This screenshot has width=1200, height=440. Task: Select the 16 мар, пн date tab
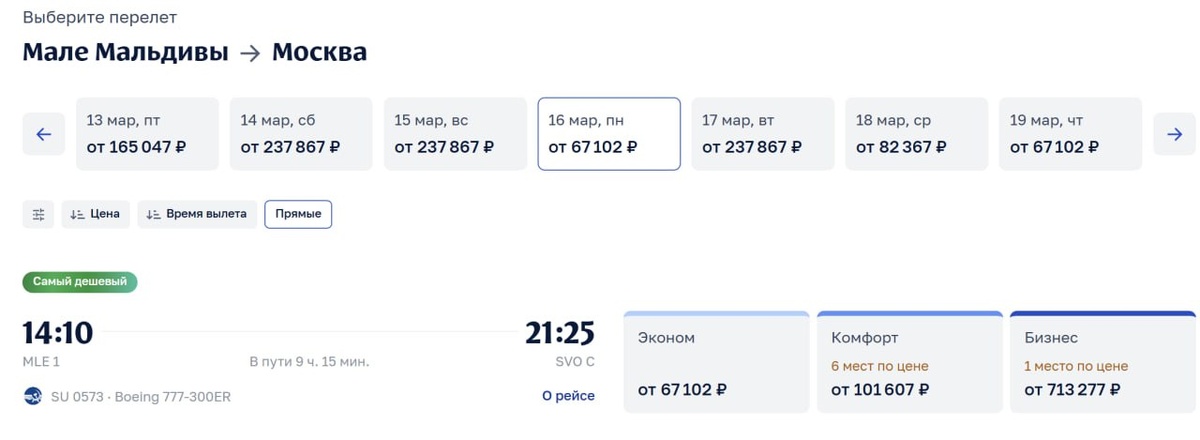(609, 134)
